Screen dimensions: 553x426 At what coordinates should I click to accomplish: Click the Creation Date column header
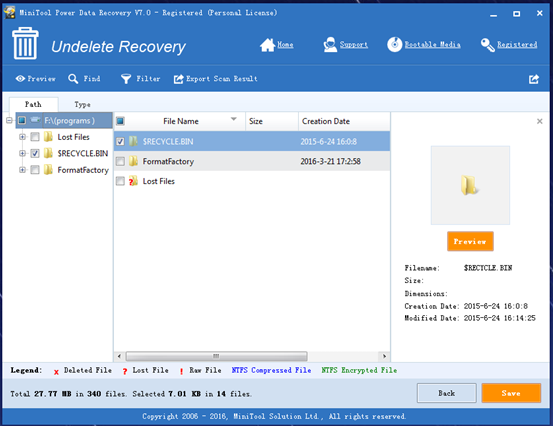(x=344, y=121)
